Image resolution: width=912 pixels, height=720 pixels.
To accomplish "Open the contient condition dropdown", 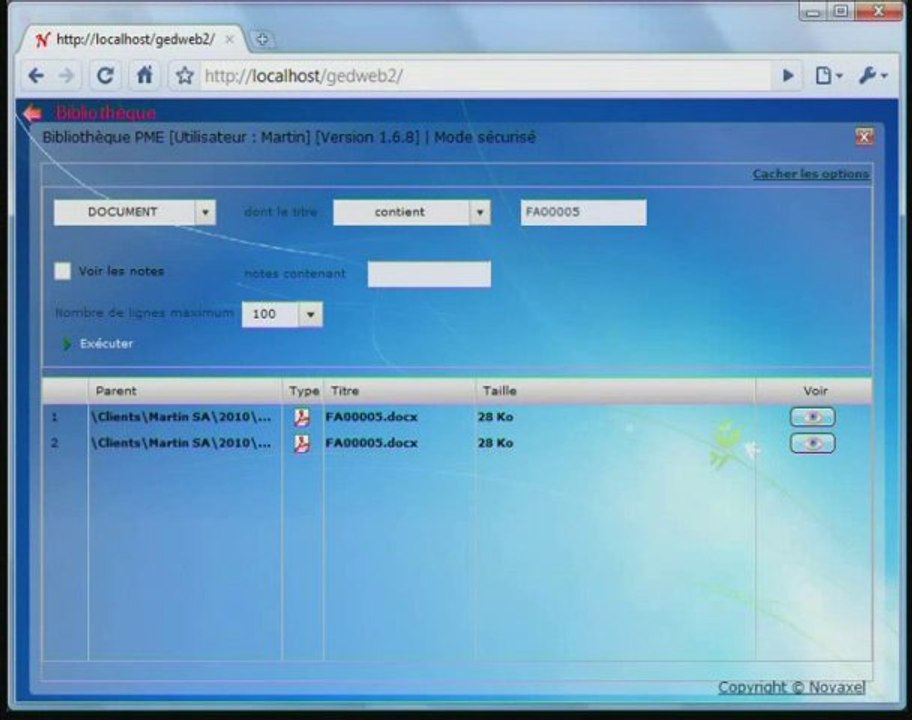I will coord(411,212).
